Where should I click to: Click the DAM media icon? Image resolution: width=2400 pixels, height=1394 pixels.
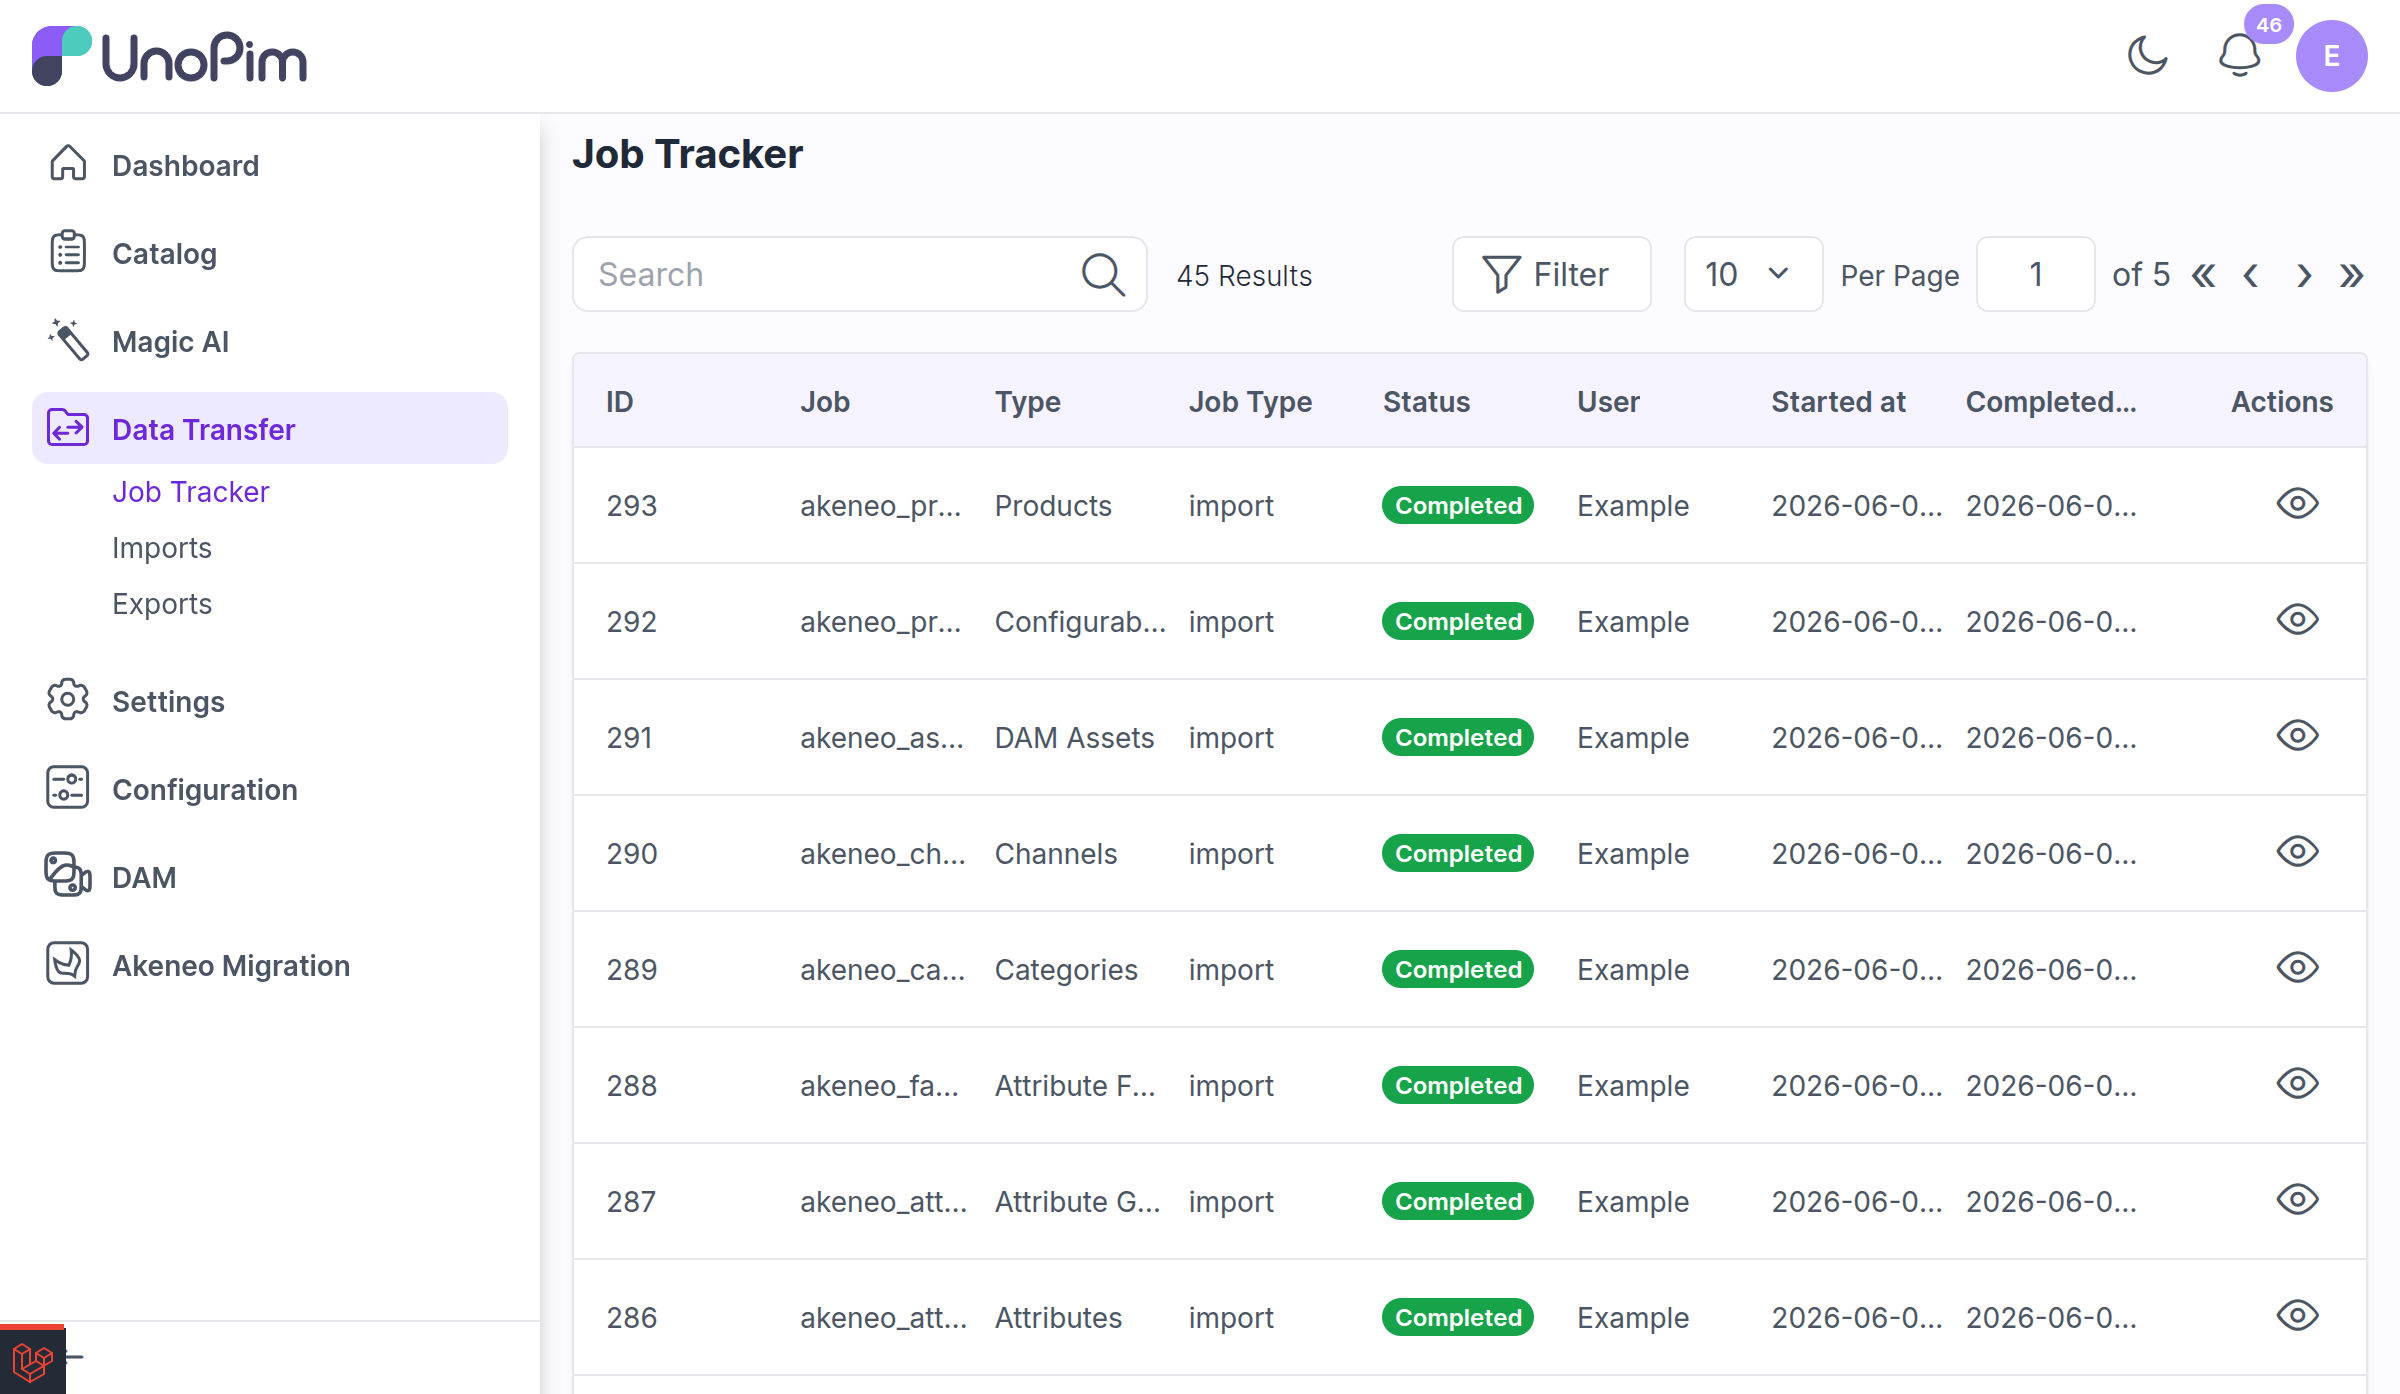pyautogui.click(x=68, y=876)
